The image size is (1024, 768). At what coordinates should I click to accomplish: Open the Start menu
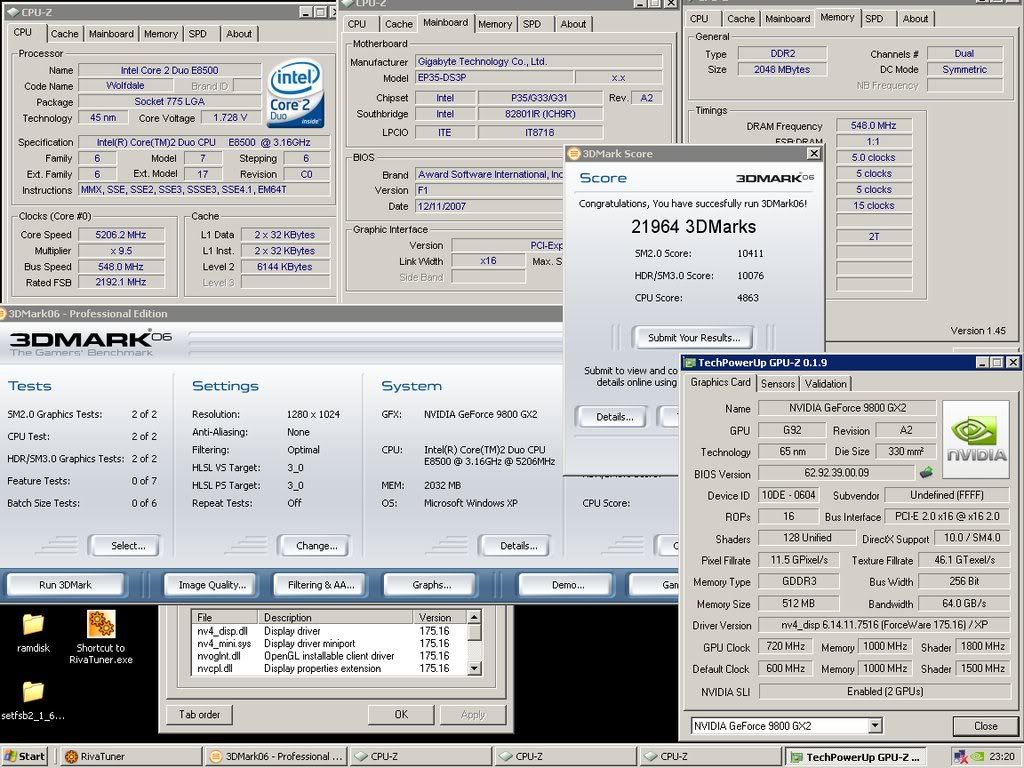[25, 757]
